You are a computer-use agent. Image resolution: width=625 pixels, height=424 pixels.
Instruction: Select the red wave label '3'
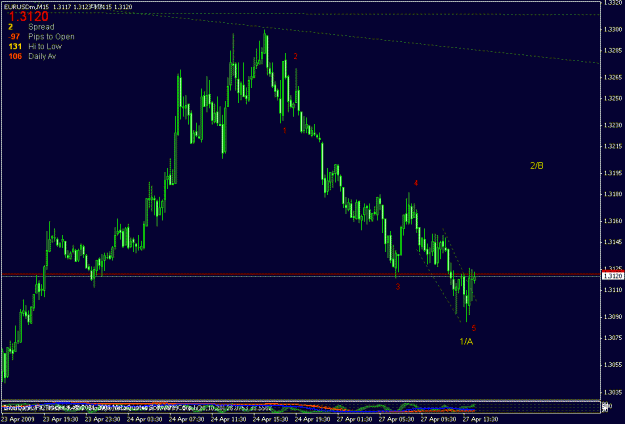coord(398,287)
